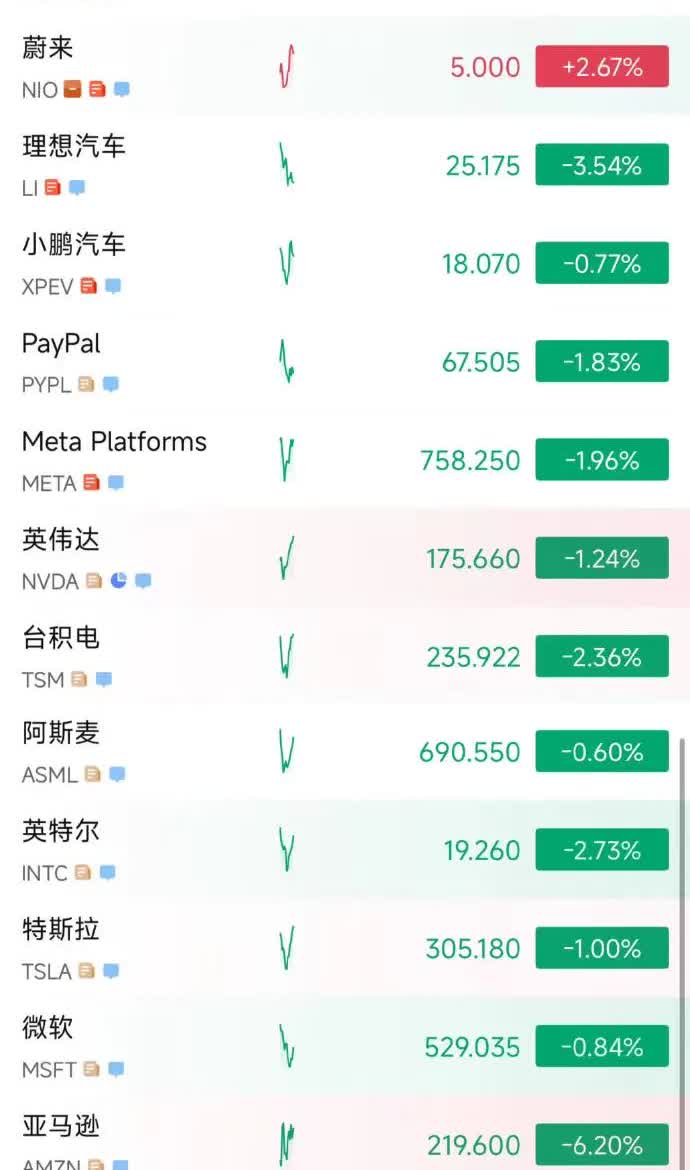
Task: Open the news icon next to ASML
Action: [92, 774]
